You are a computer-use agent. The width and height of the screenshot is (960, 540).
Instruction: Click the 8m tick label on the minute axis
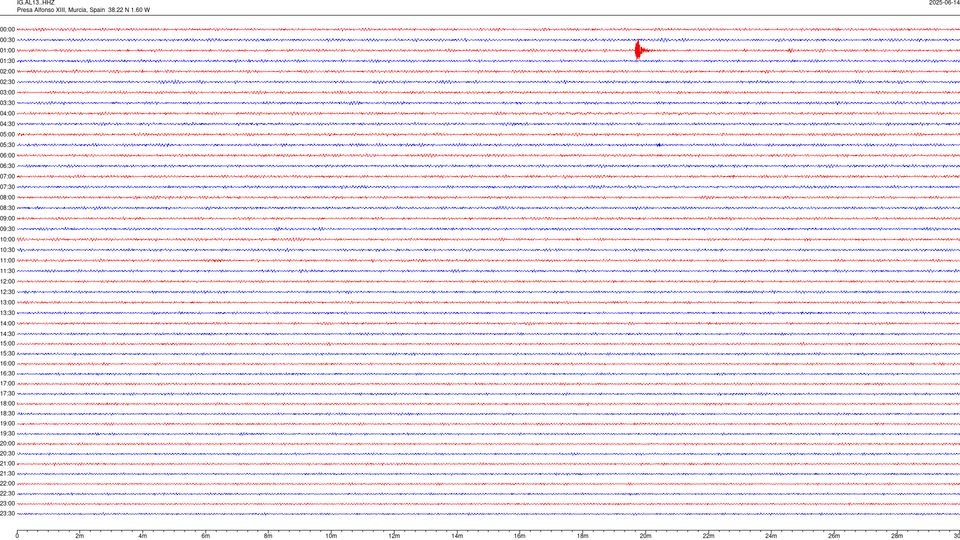coord(268,536)
